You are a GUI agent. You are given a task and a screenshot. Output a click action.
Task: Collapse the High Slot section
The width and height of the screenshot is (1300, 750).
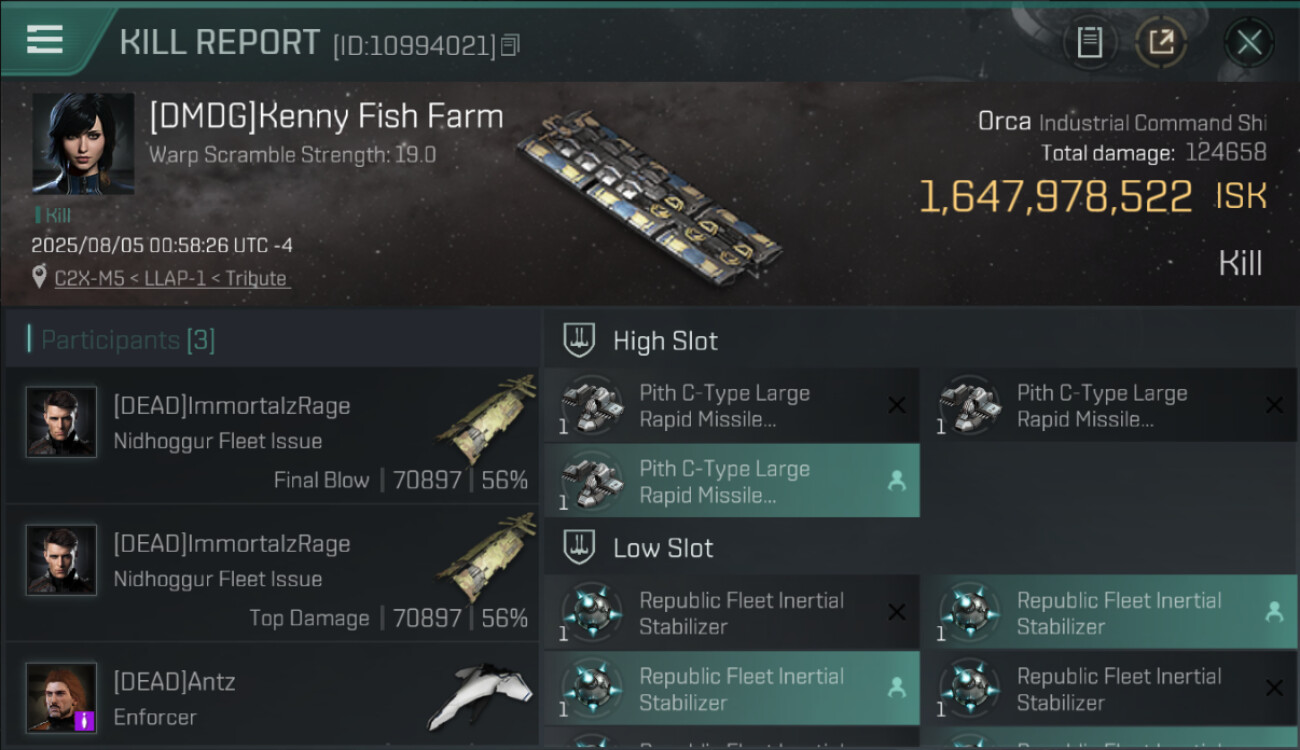click(x=665, y=341)
